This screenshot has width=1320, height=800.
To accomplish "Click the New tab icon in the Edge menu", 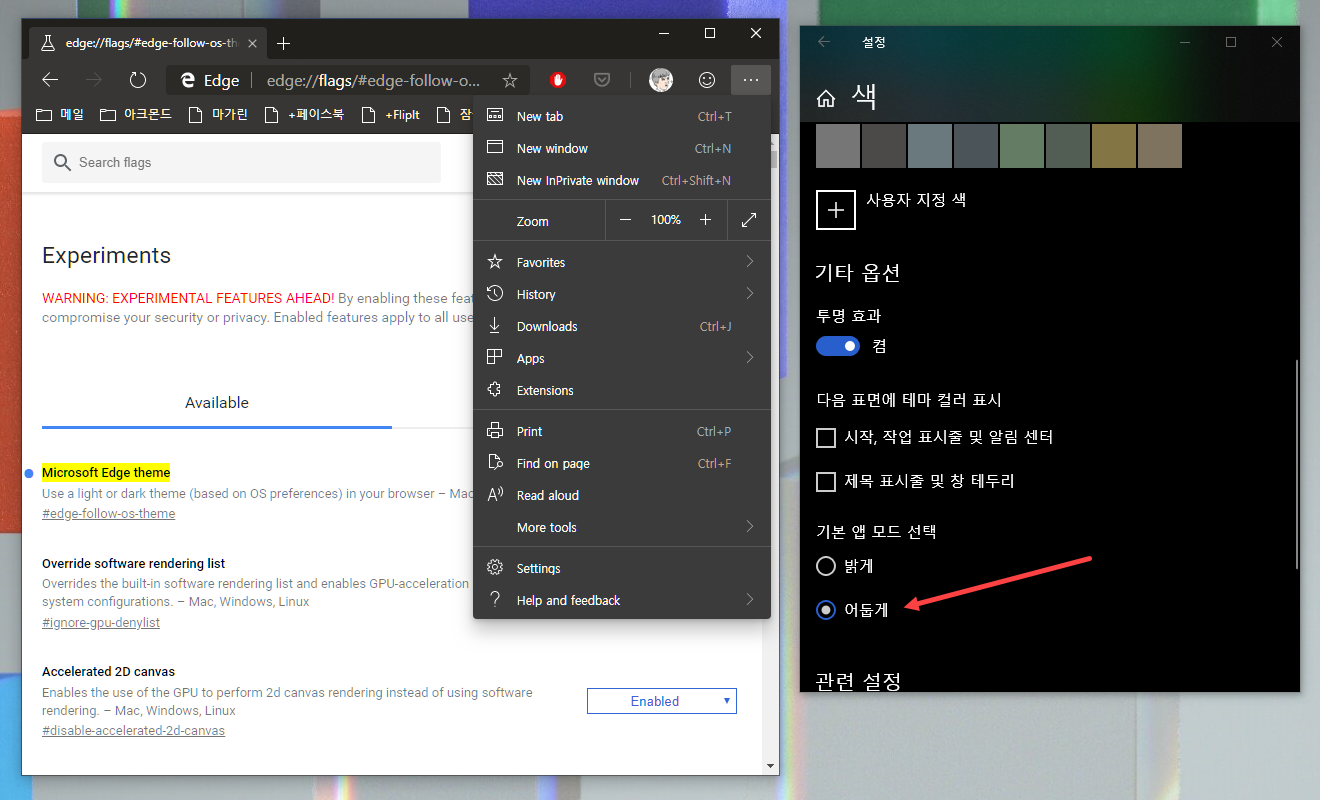I will (494, 116).
